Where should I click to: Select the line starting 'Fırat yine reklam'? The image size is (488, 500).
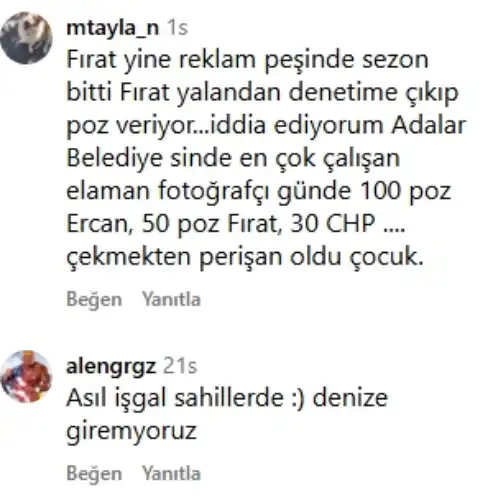[x=247, y=60]
